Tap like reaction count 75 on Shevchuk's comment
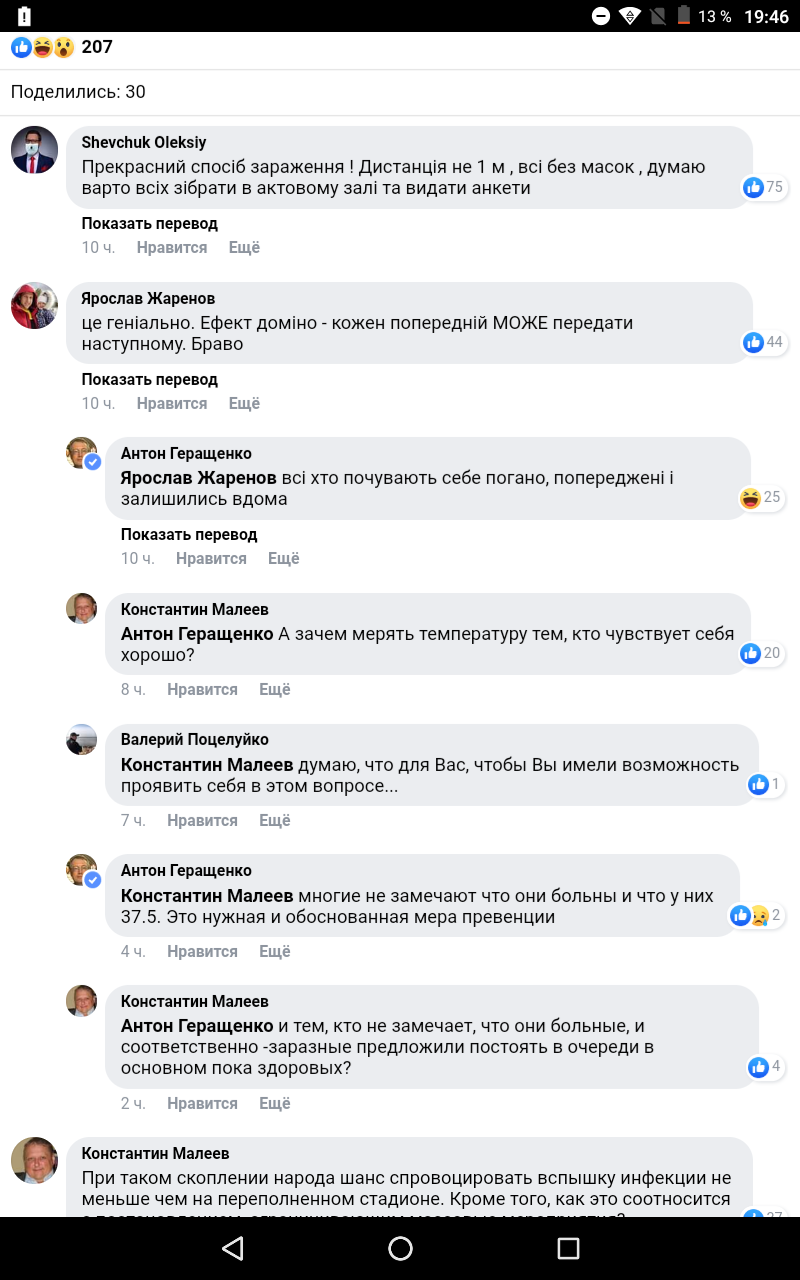The image size is (800, 1280). [x=764, y=187]
